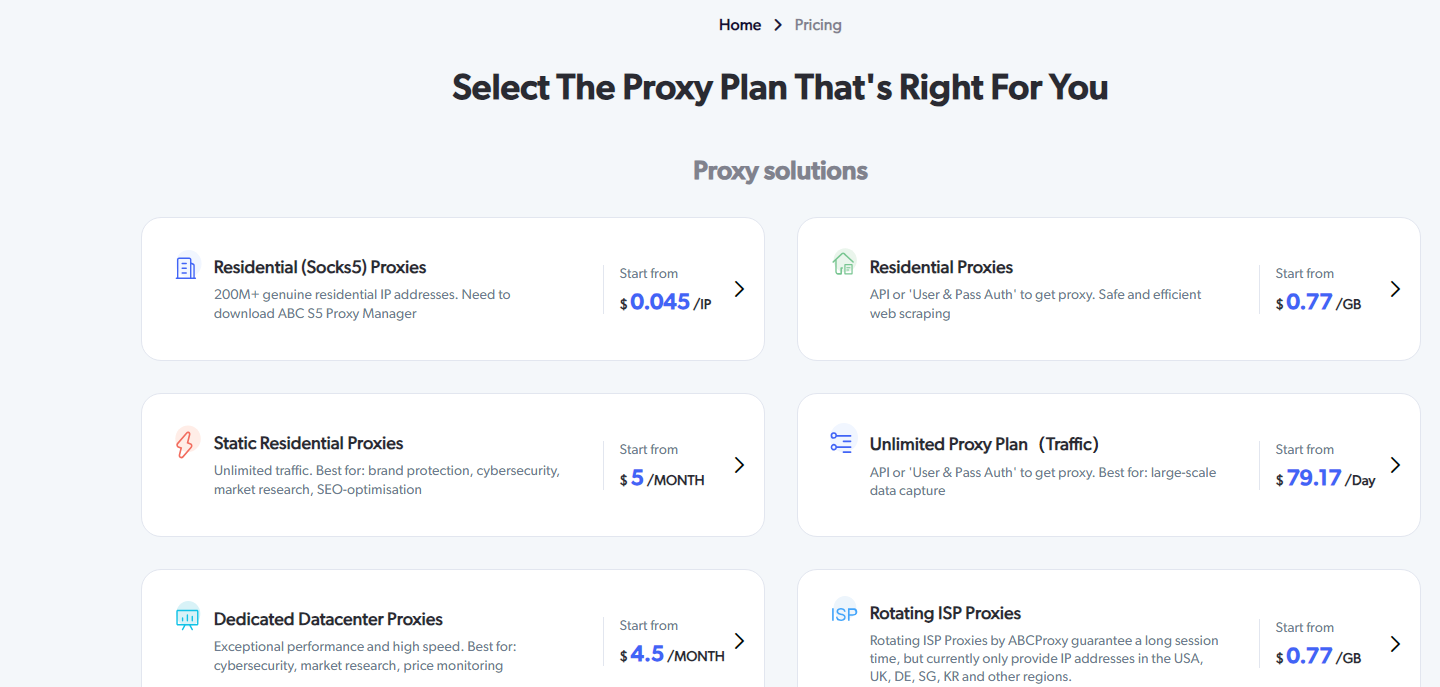
Task: Click the Residential (Socks5) Proxies building icon
Action: (x=186, y=267)
